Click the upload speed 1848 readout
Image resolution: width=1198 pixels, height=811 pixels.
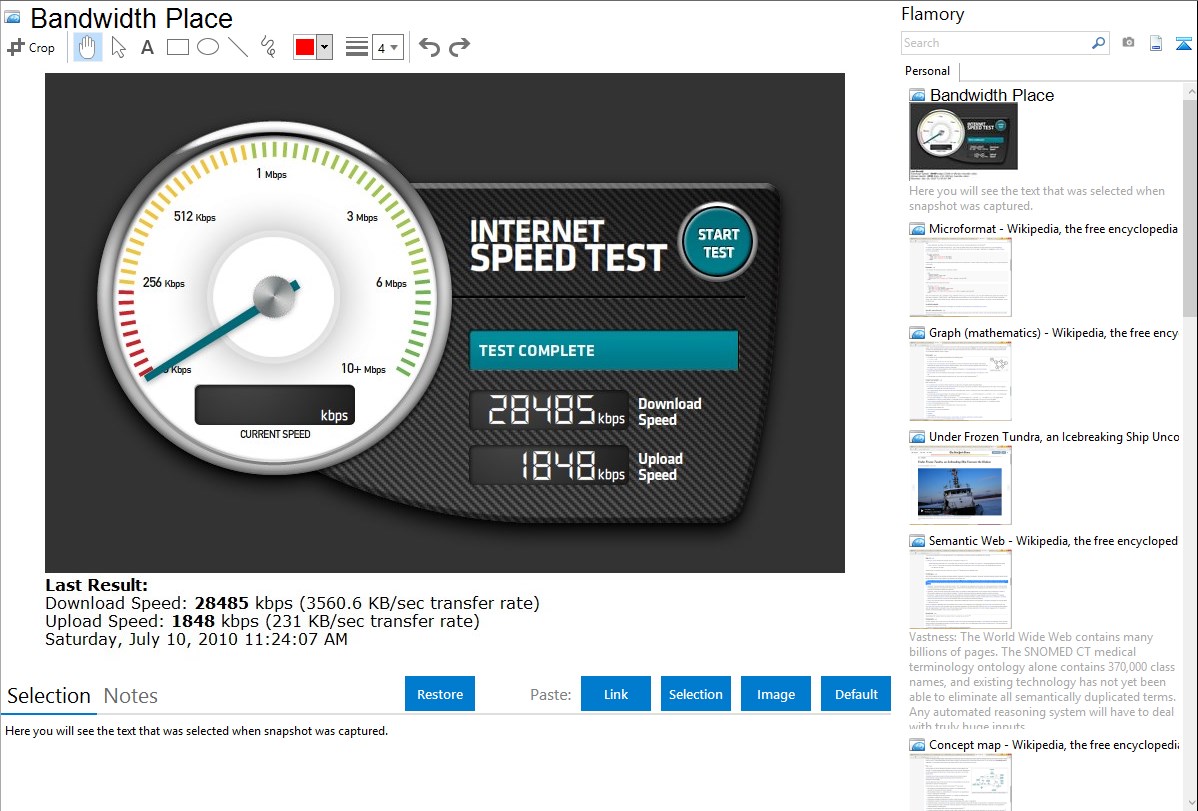point(549,466)
